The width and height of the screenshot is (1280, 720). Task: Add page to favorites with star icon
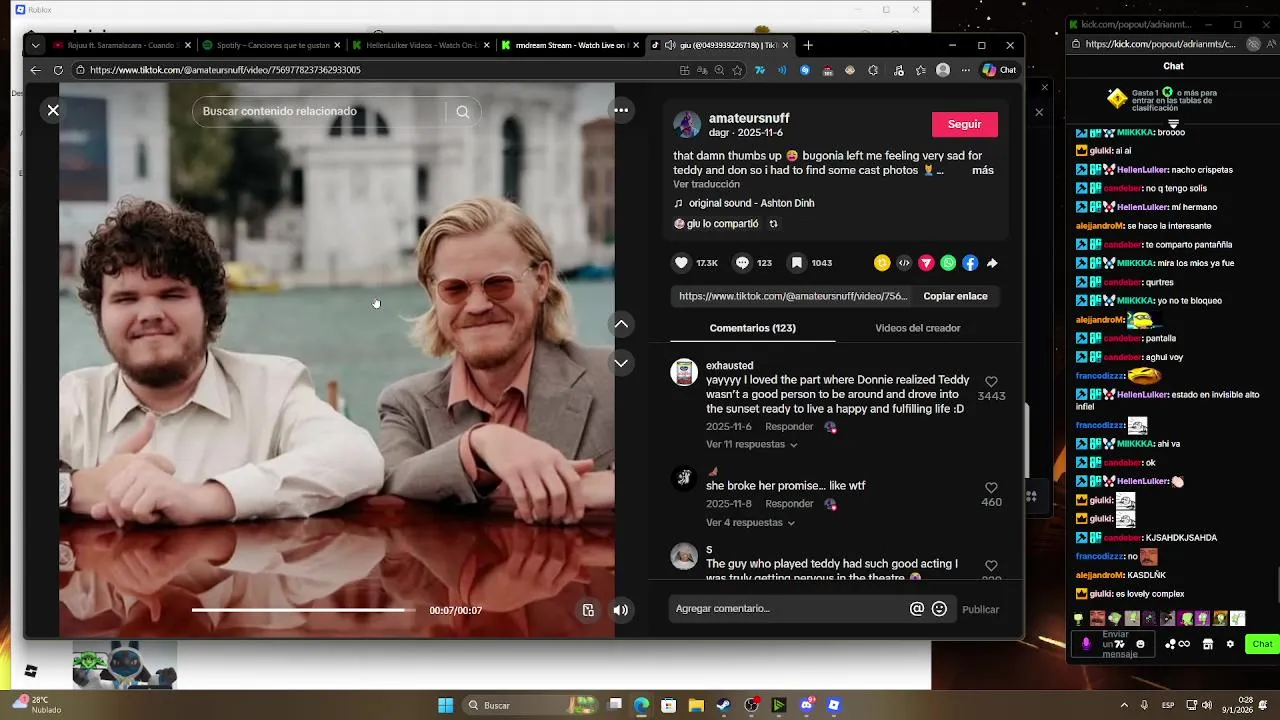(x=737, y=70)
